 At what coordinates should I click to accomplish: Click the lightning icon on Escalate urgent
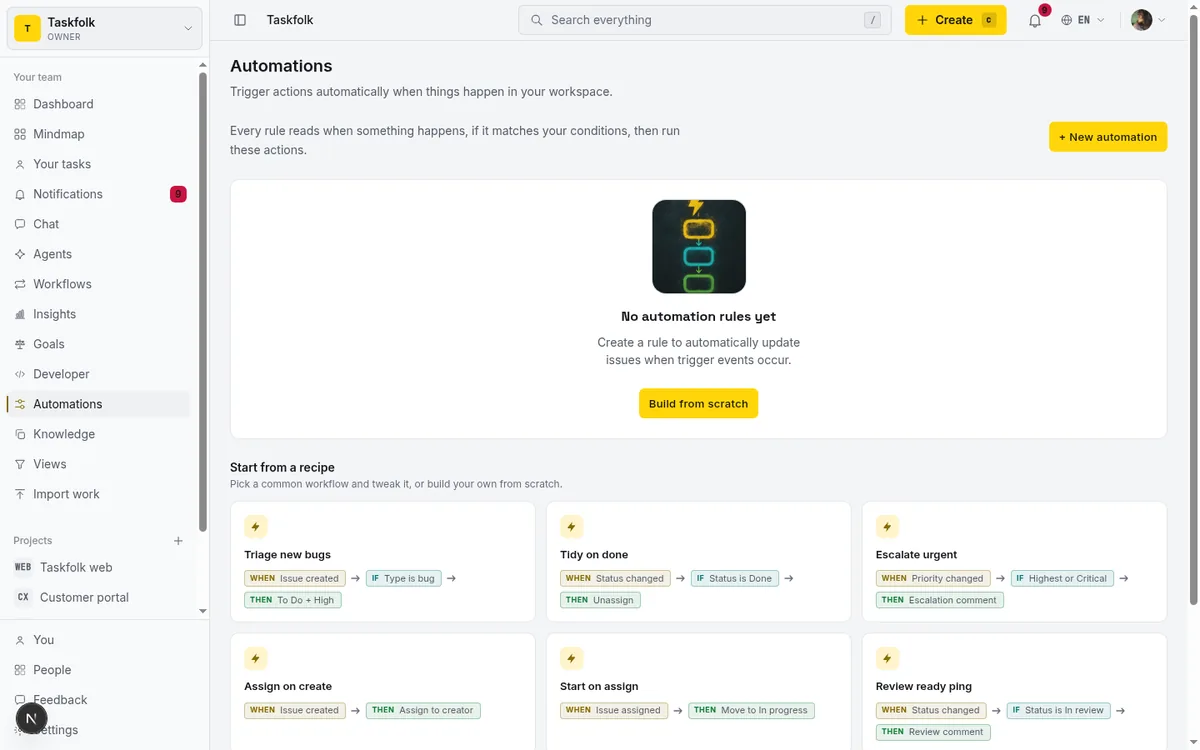click(x=887, y=527)
